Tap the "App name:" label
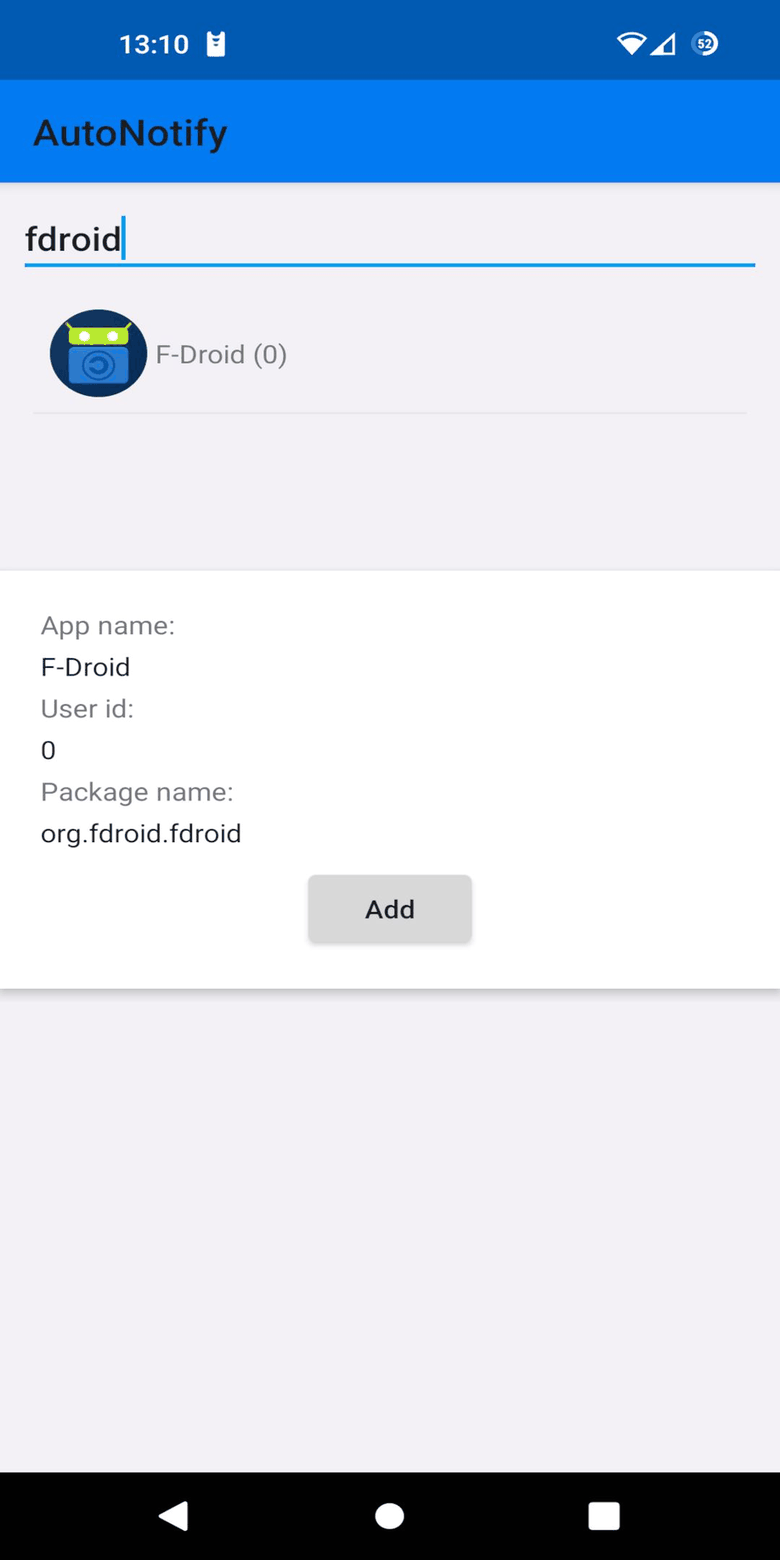 tap(108, 626)
